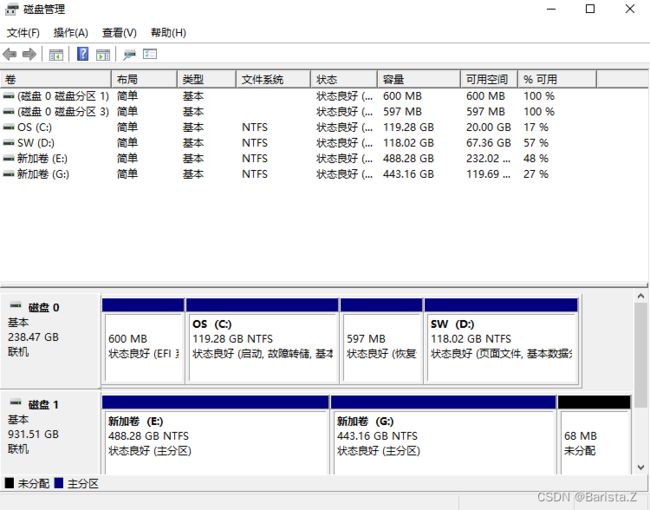Click the 磁盘 1 931.51 GB label panel
Viewport: 650px width, 510px height.
pyautogui.click(x=51, y=433)
